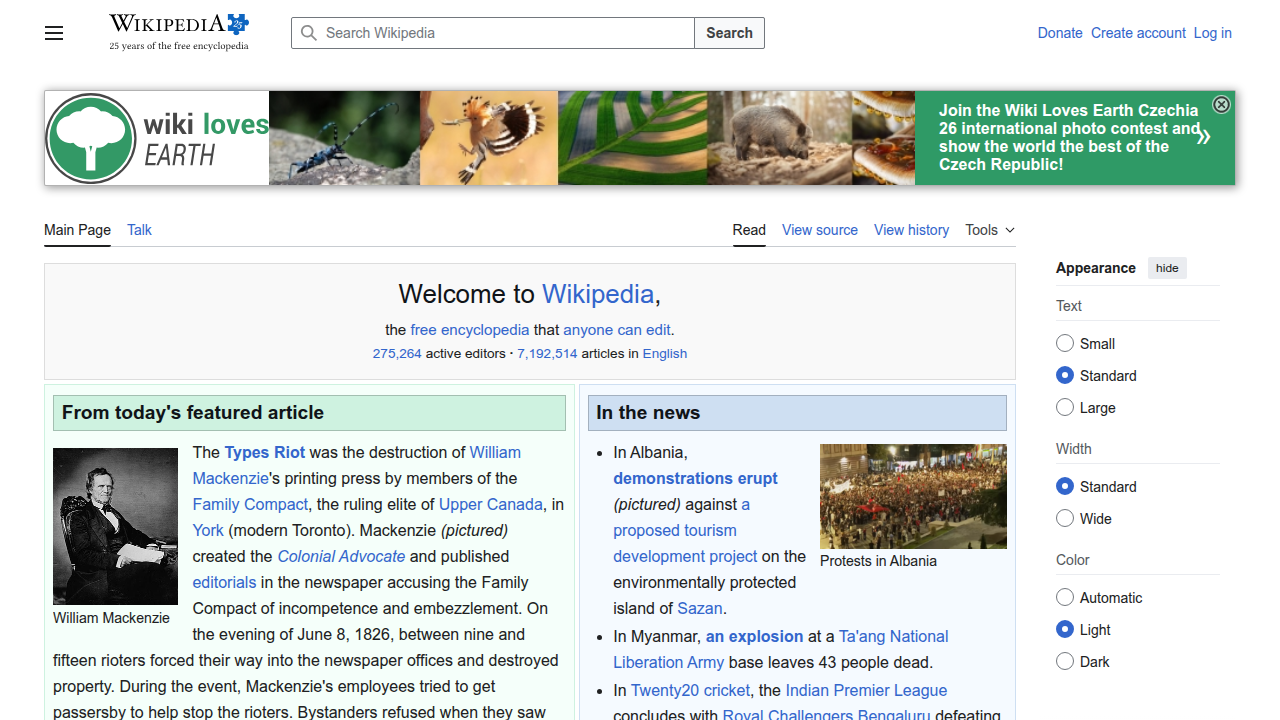Close the Wiki Loves Earth banner
This screenshot has height=720, width=1280.
[1221, 105]
